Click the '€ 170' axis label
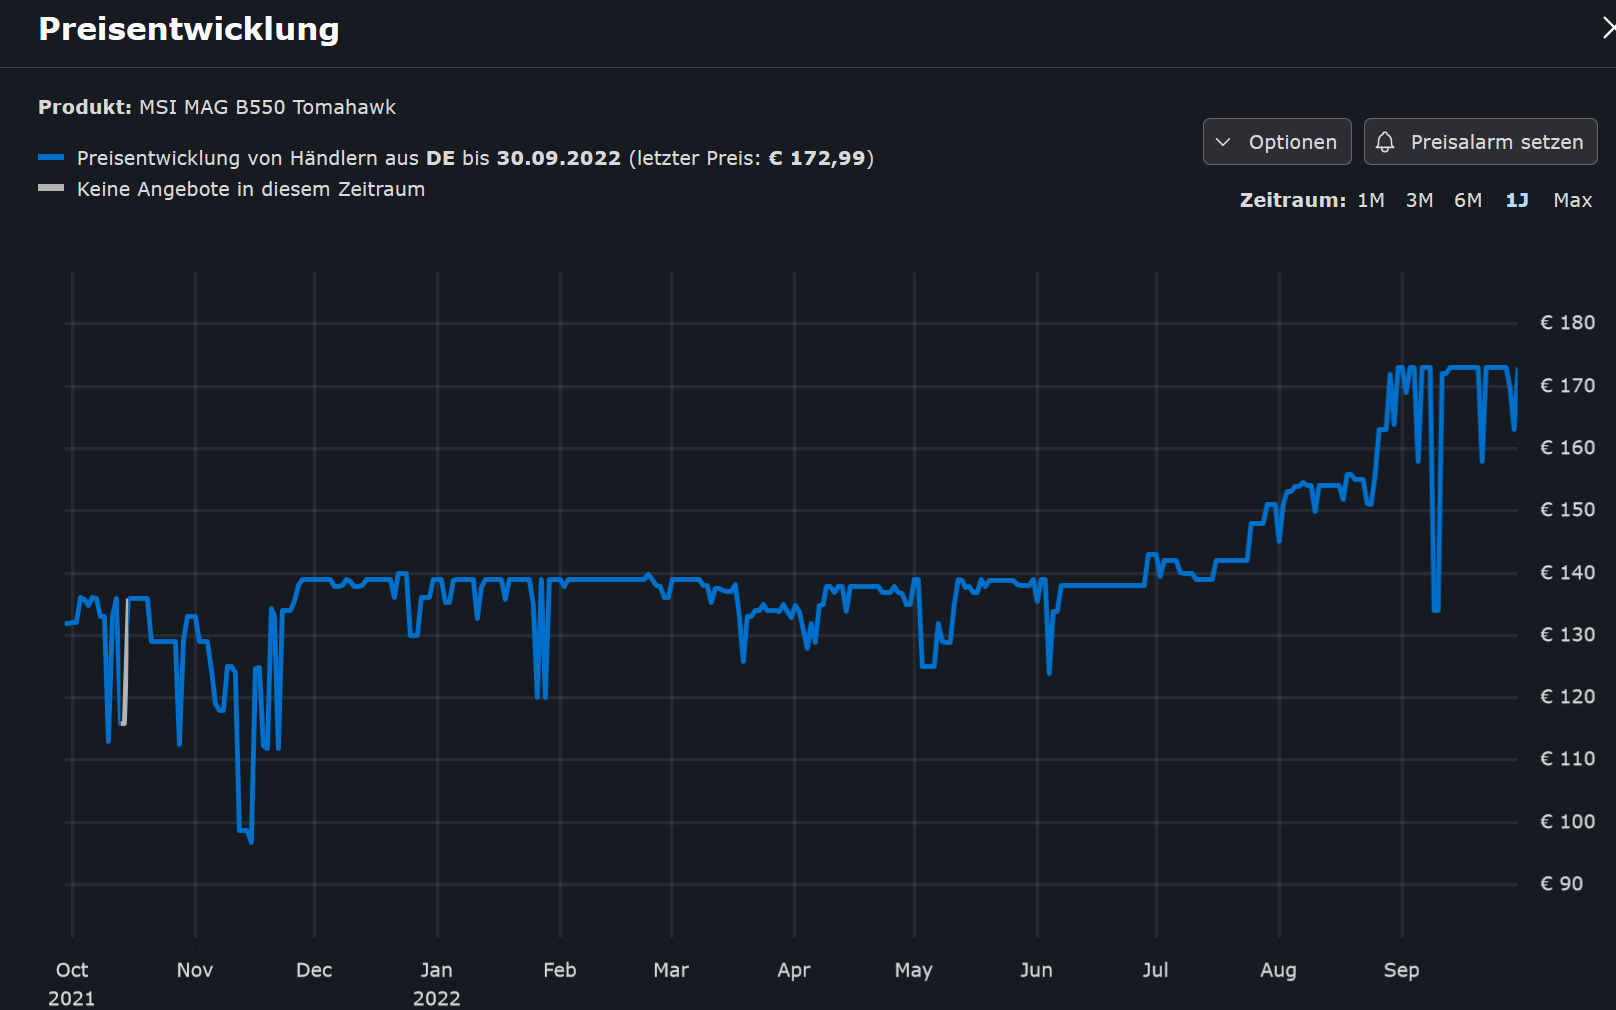The width and height of the screenshot is (1616, 1010). [x=1567, y=385]
